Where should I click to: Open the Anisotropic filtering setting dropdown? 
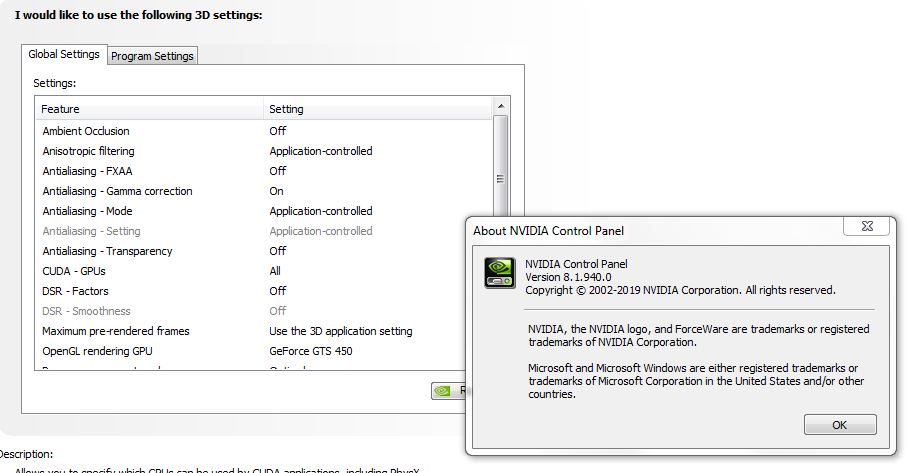[320, 151]
